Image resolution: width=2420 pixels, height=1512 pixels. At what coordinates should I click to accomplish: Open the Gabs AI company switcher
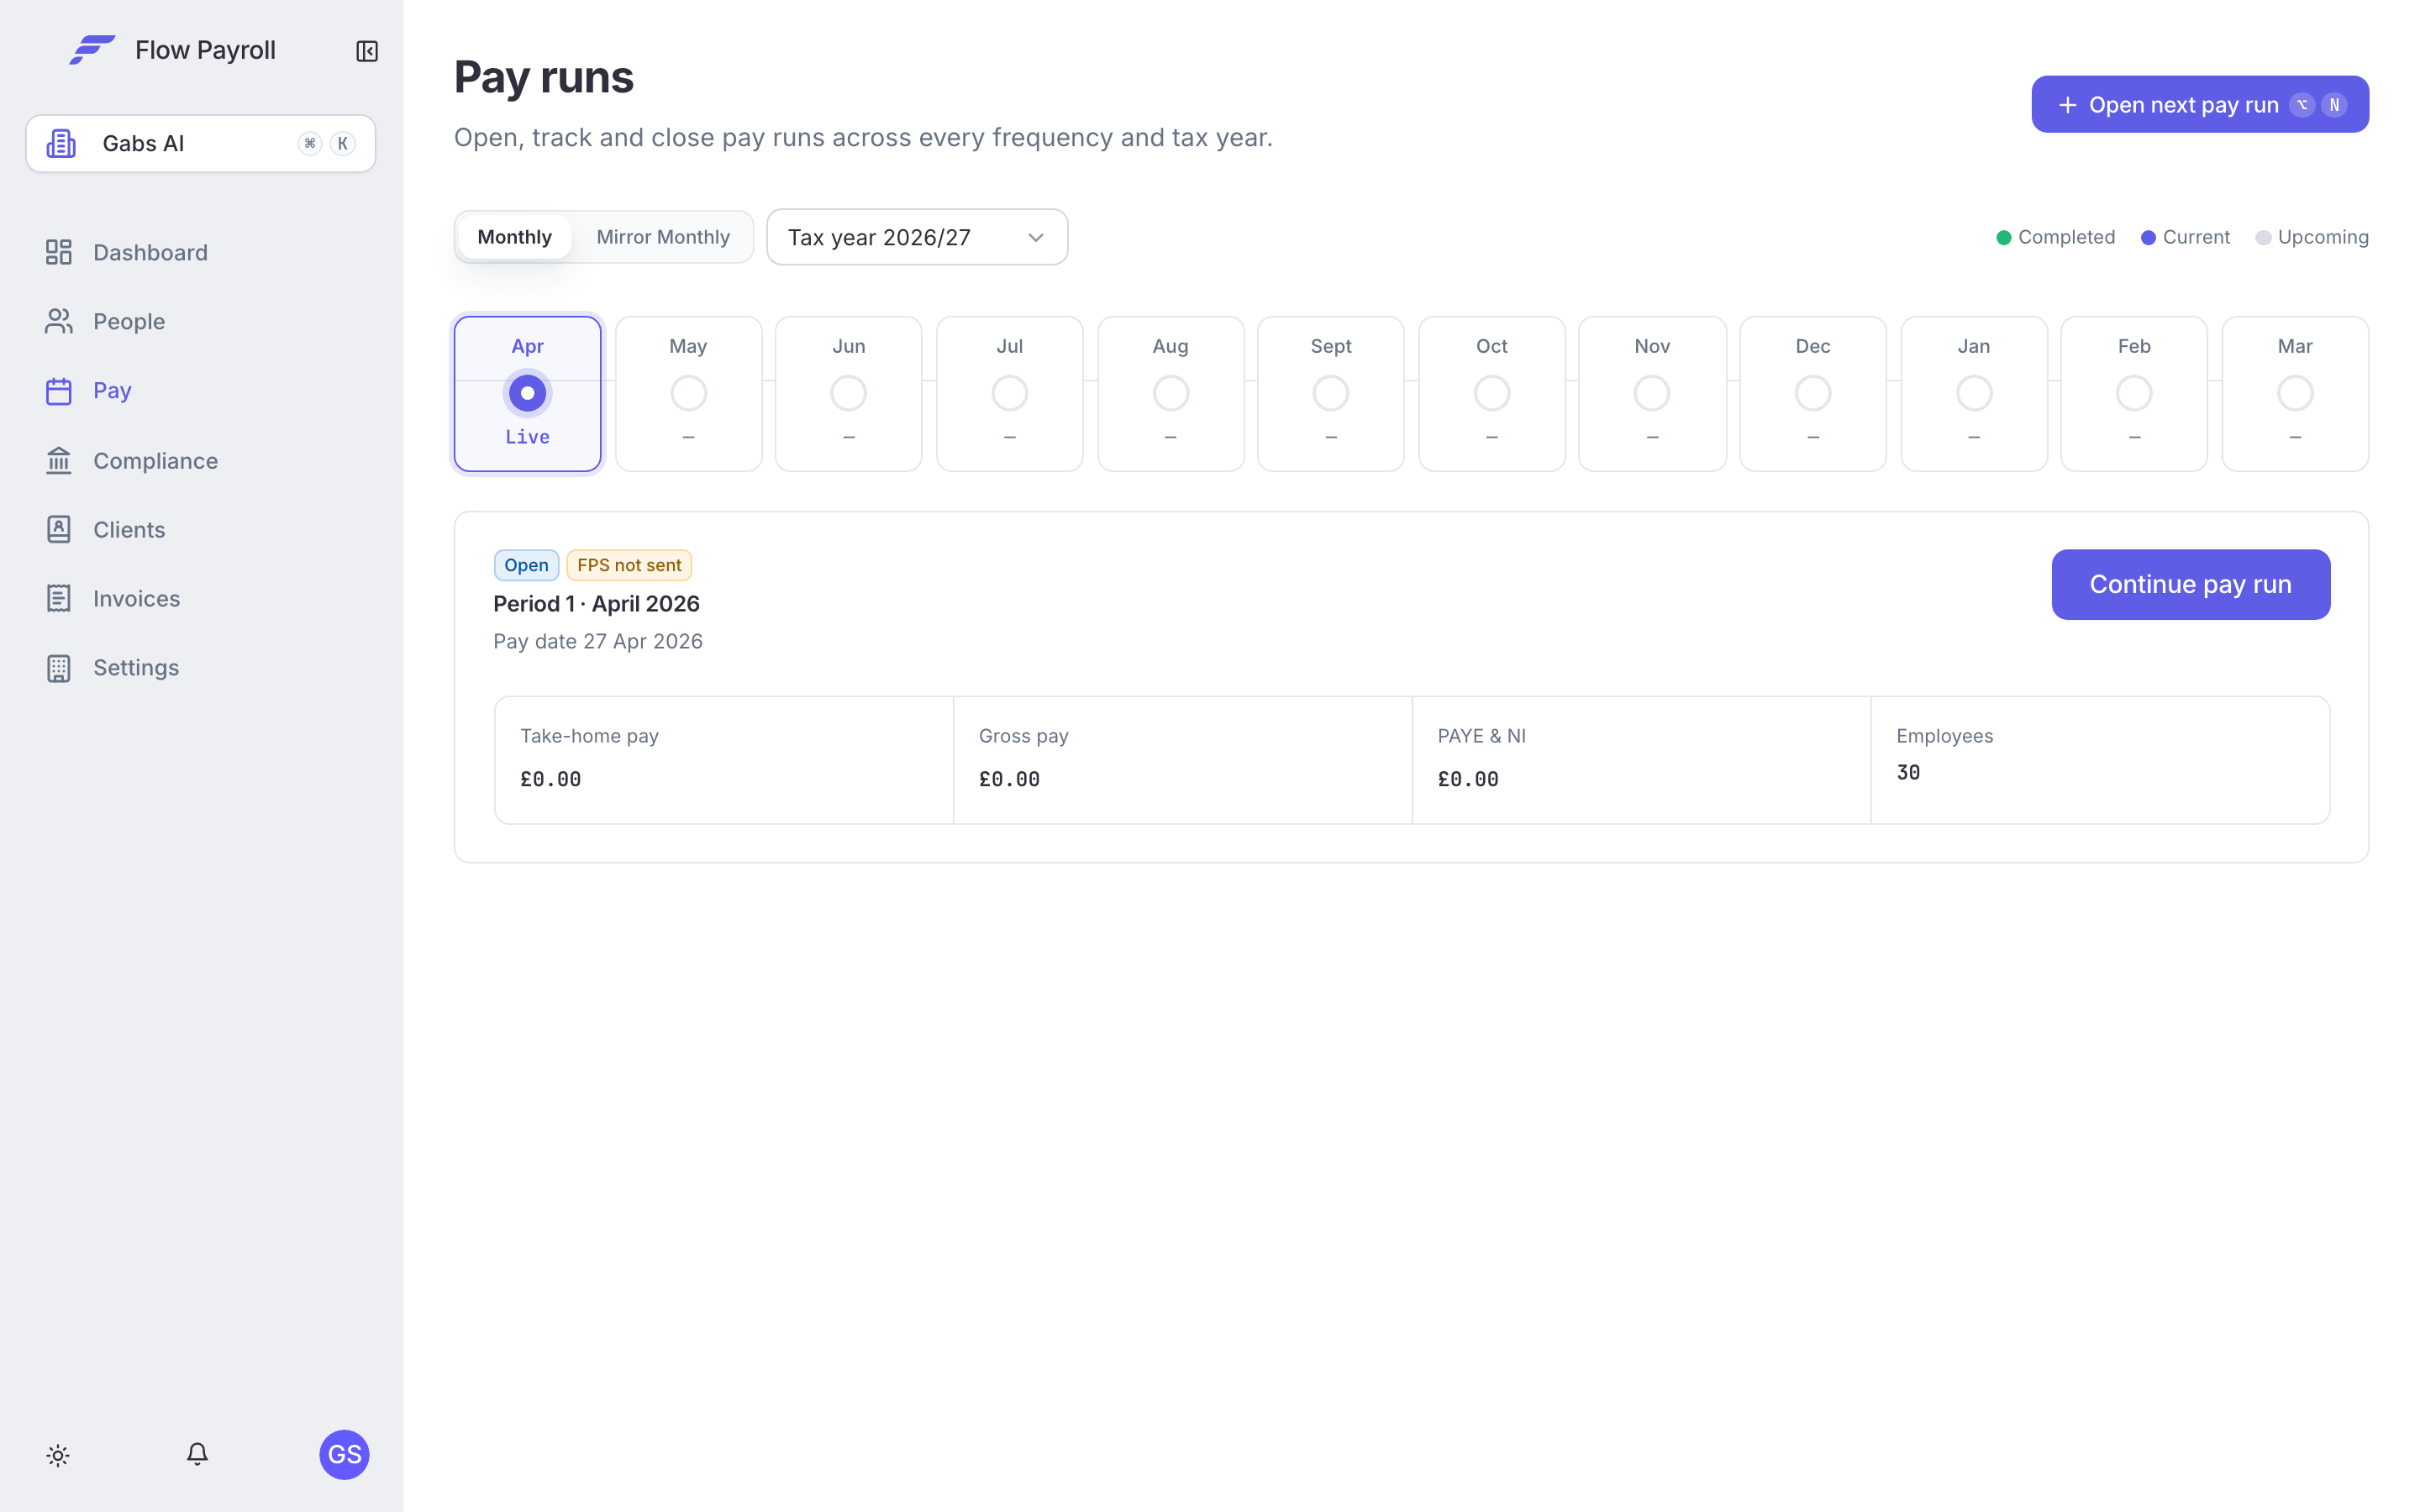[201, 143]
